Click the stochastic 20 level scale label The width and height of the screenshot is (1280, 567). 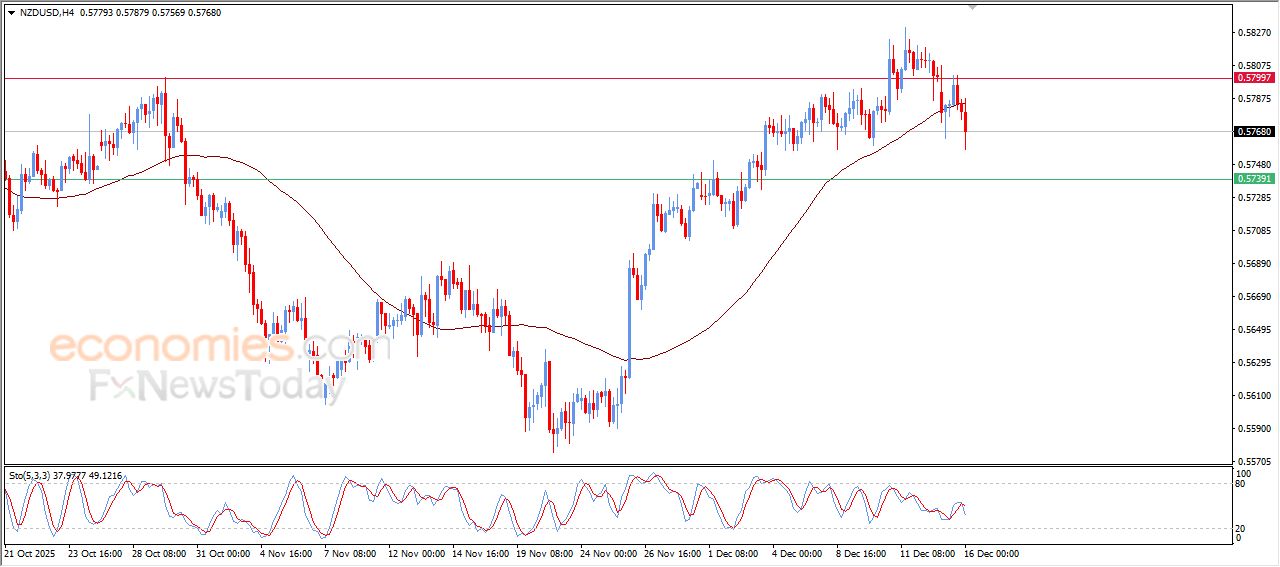[x=1241, y=527]
